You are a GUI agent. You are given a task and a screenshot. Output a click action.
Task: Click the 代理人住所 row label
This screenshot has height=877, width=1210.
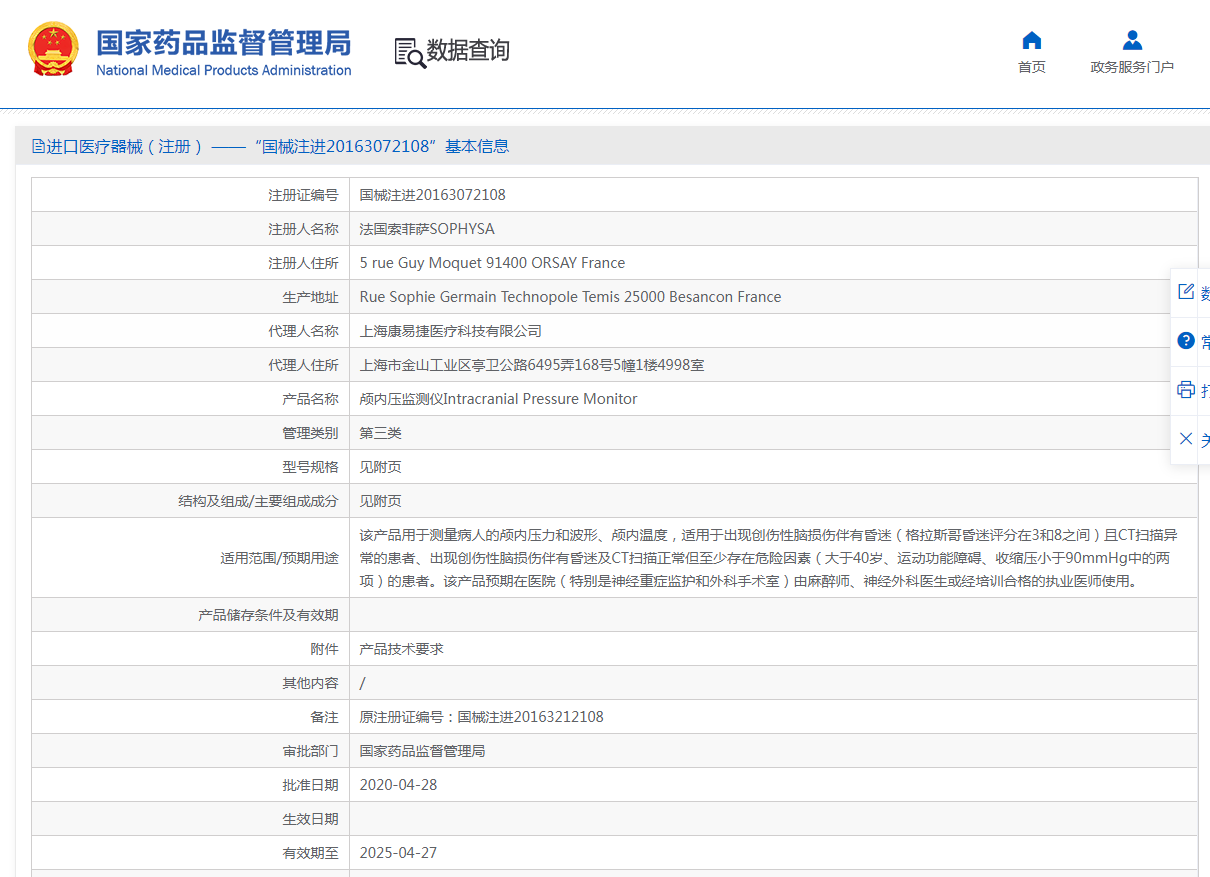point(303,365)
